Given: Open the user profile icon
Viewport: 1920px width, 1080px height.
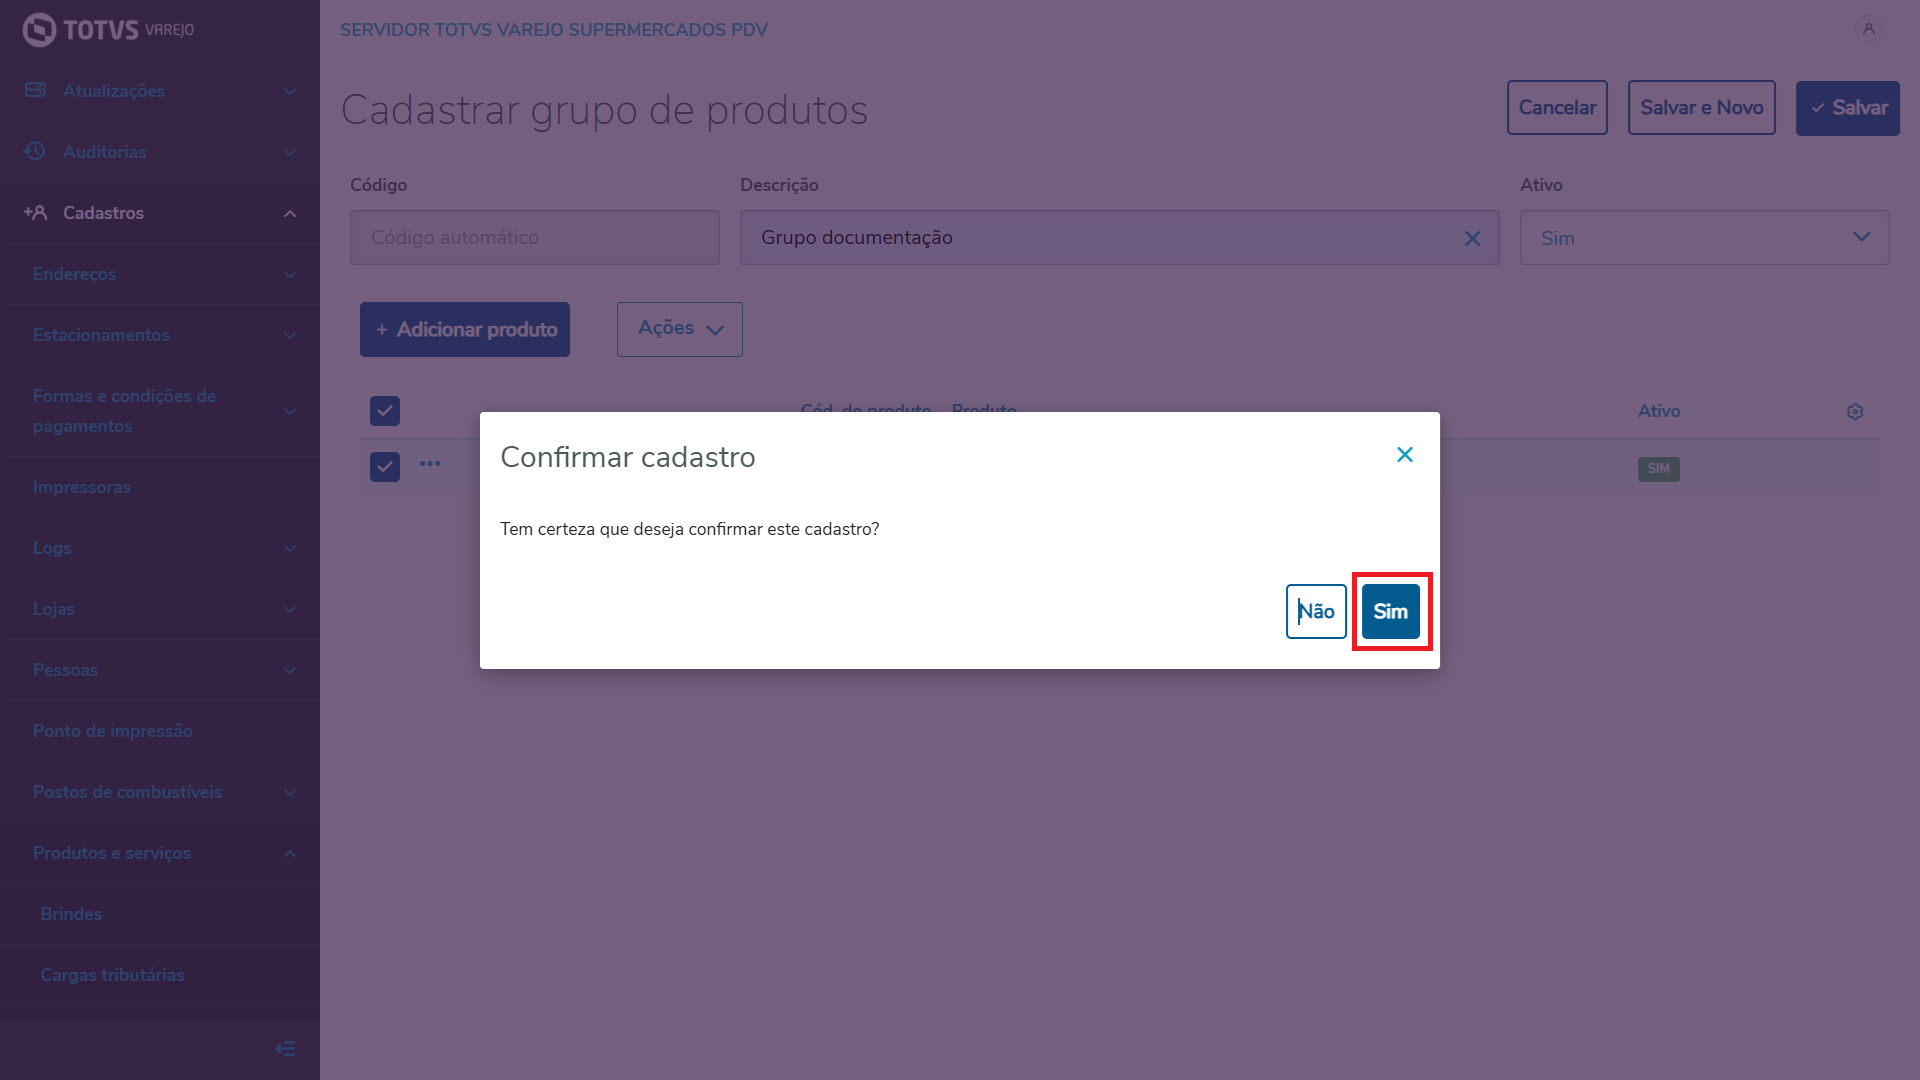Looking at the screenshot, I should [1868, 29].
